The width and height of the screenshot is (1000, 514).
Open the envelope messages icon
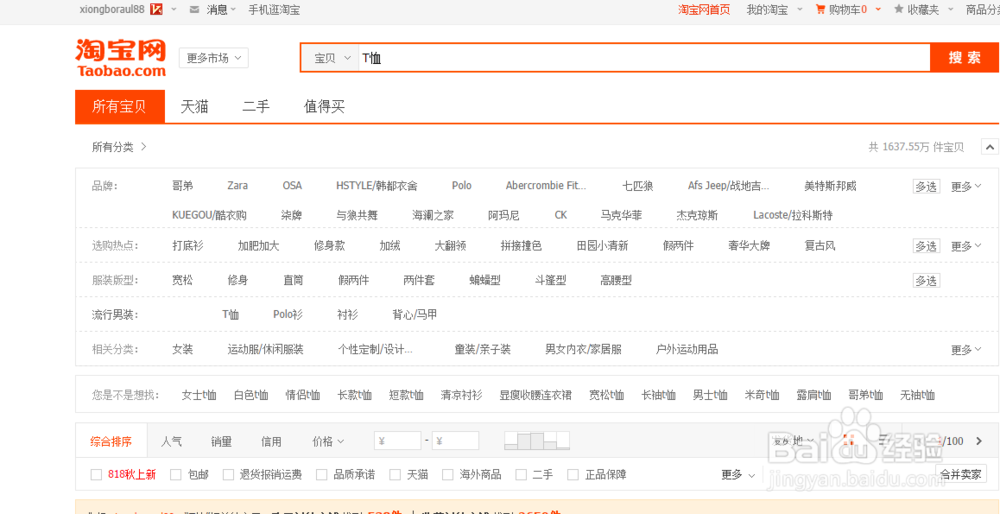click(x=194, y=10)
